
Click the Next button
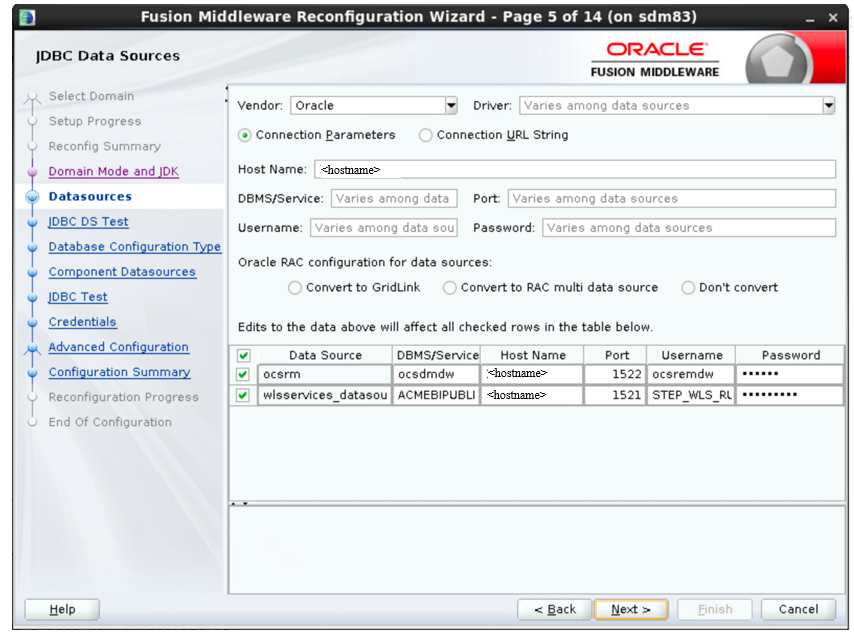(x=631, y=610)
